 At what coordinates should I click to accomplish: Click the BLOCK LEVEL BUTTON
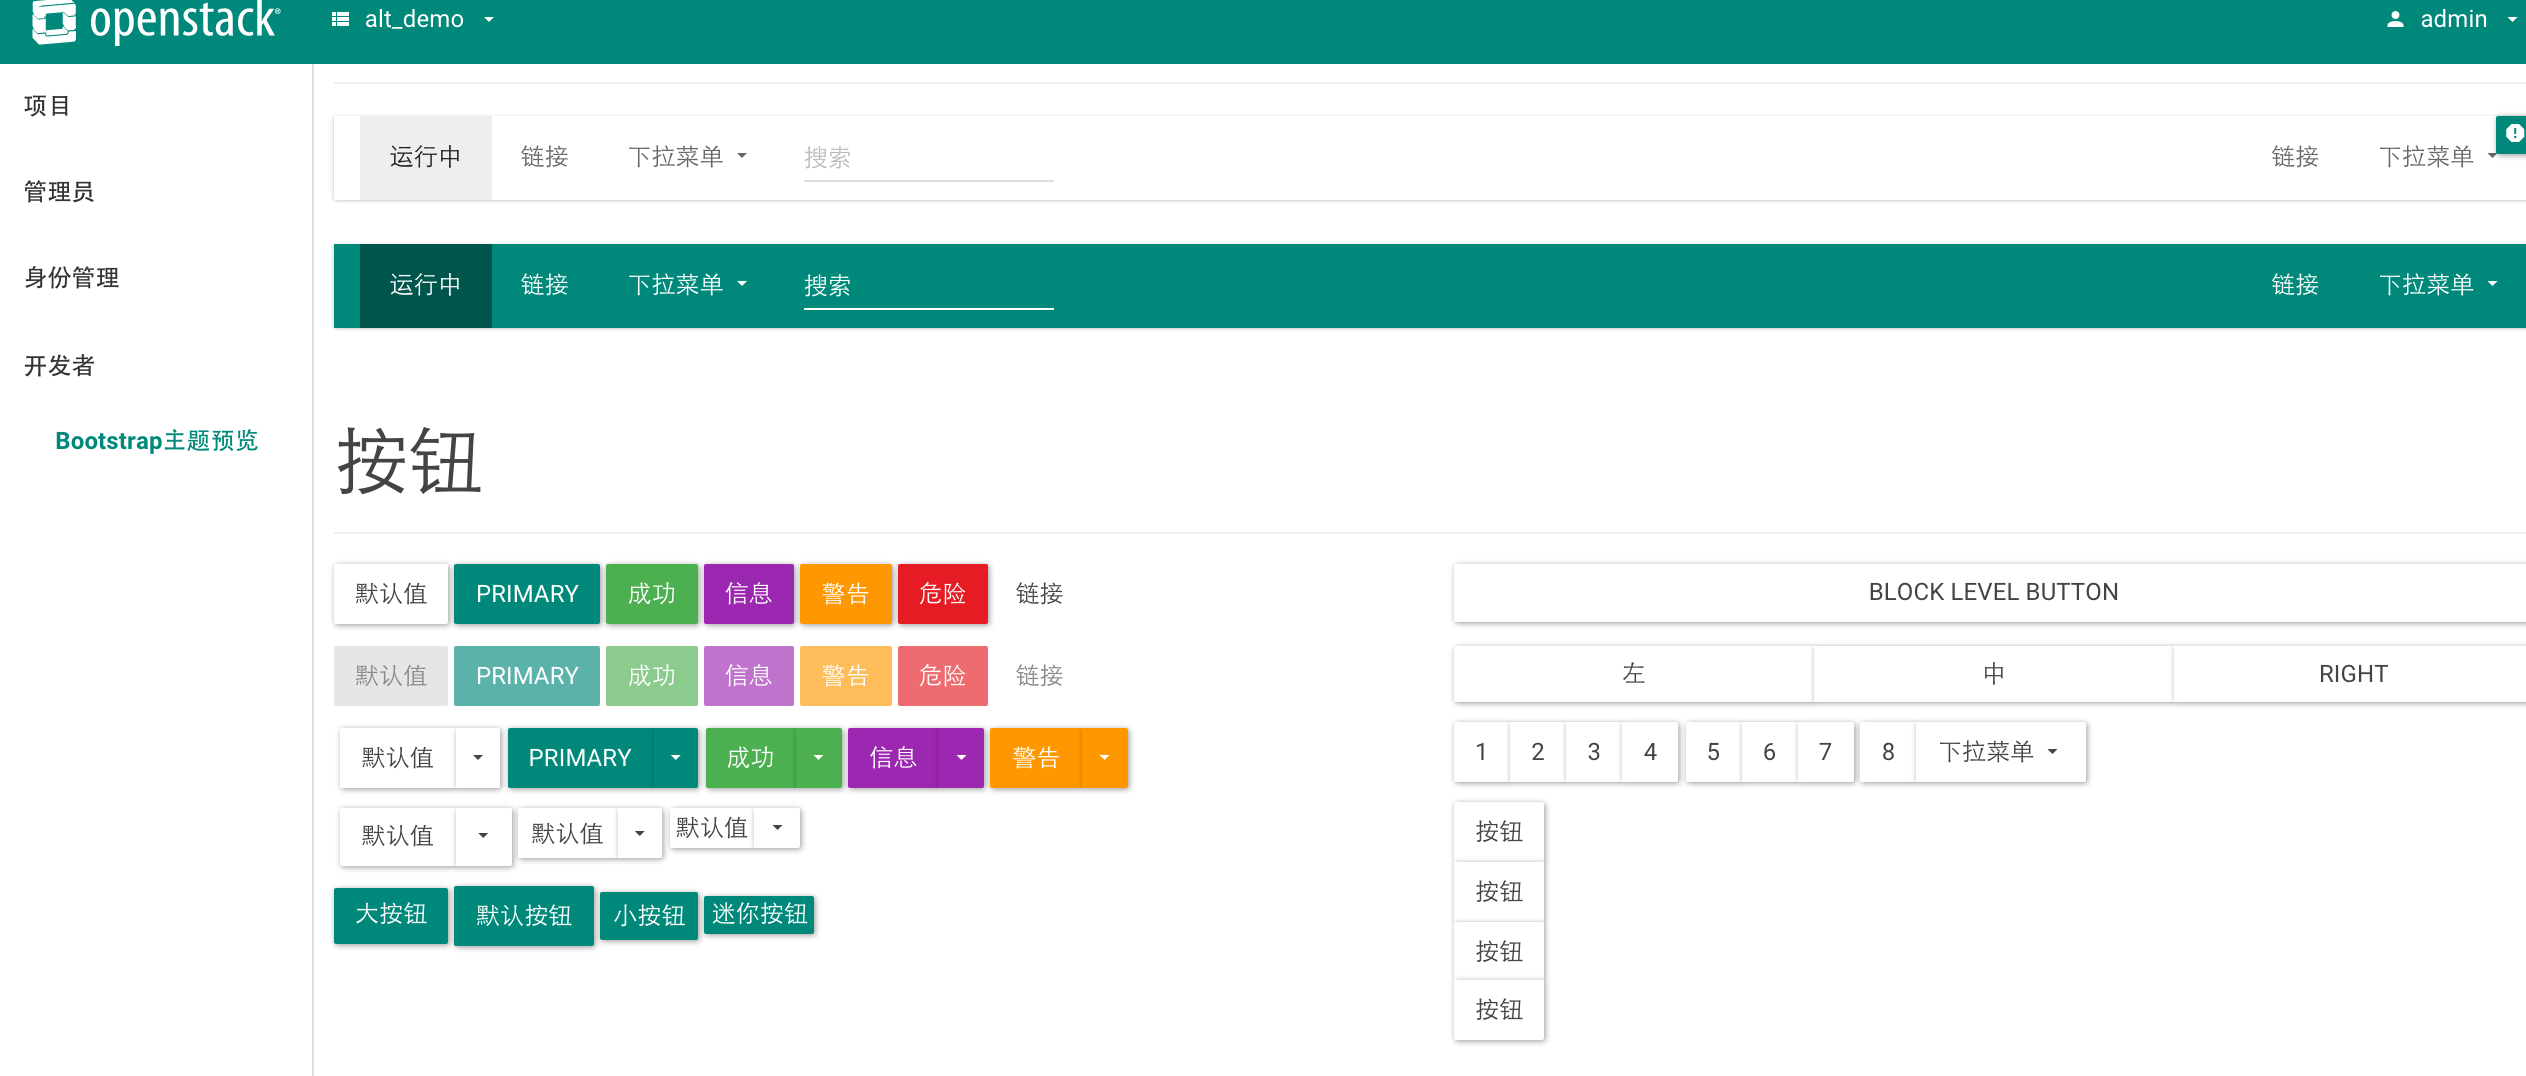pos(1991,592)
